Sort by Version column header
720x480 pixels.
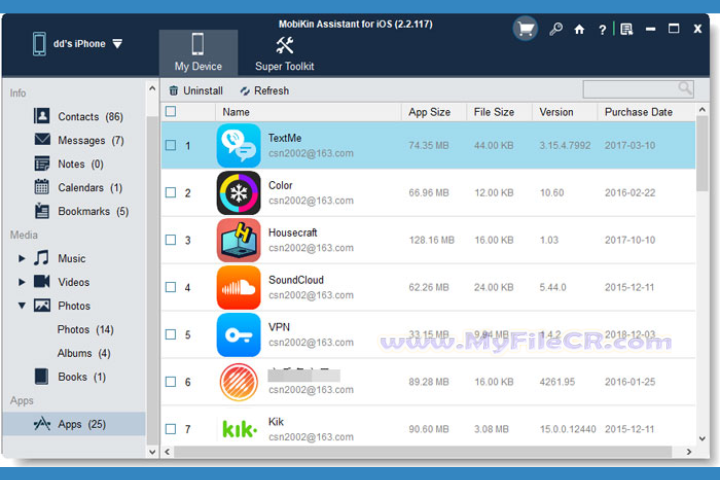click(x=564, y=112)
